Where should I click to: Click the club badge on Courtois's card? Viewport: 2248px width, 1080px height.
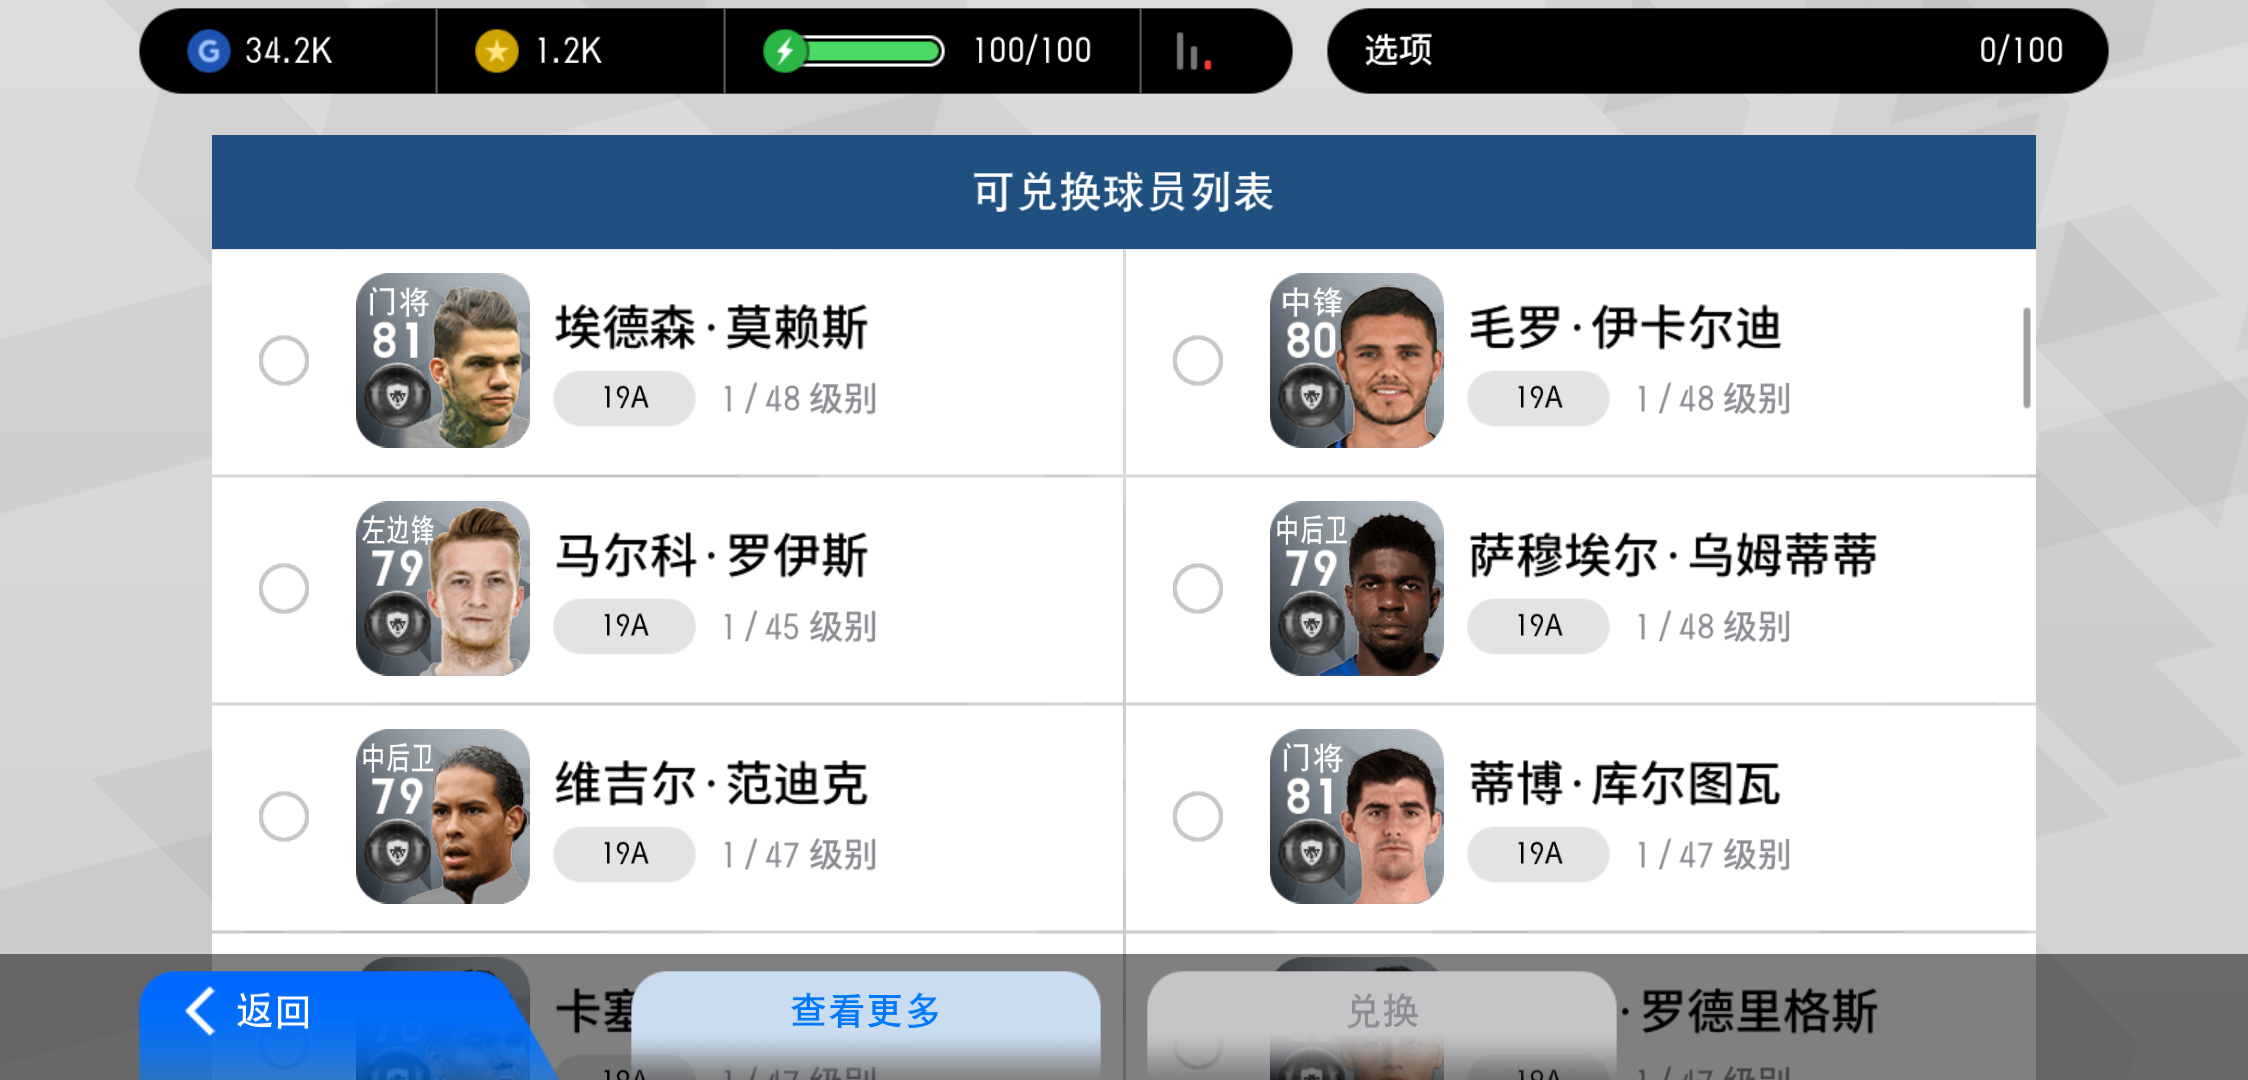click(x=1311, y=852)
